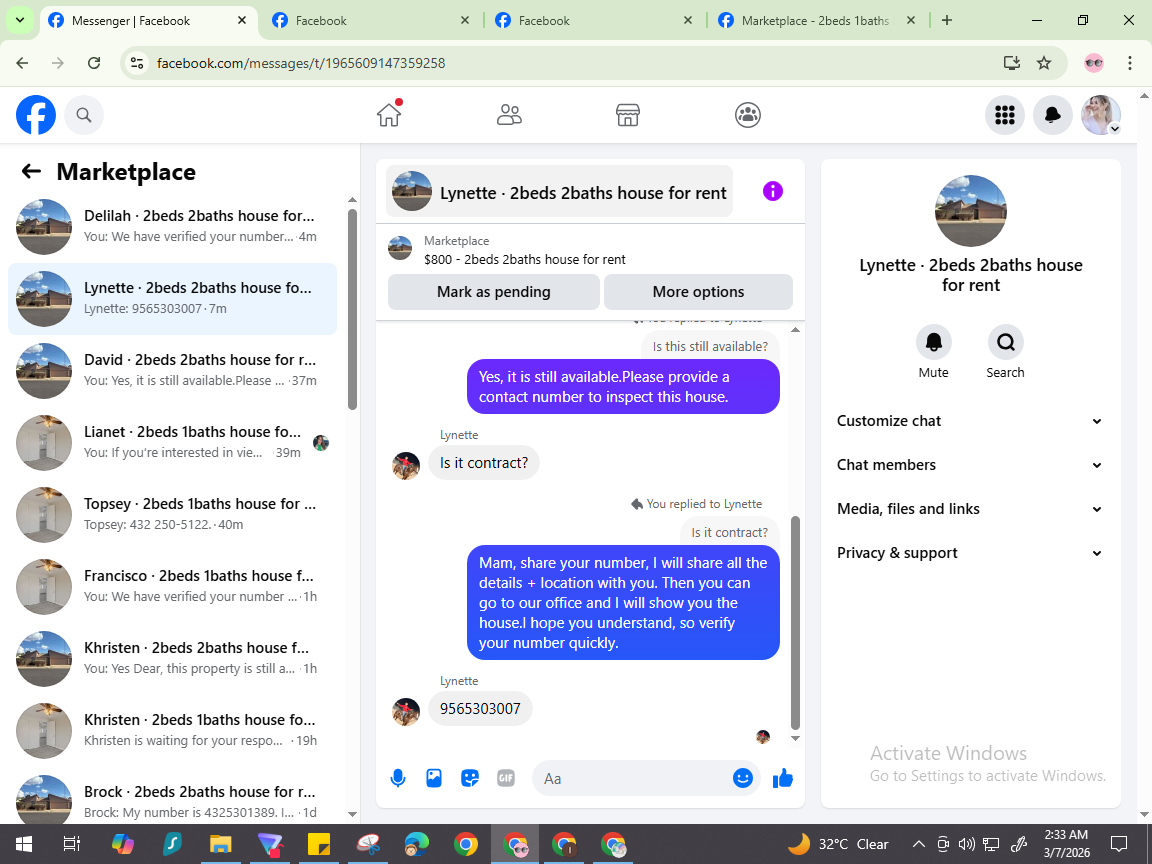View site information icon in address bar
This screenshot has width=1152, height=864.
pyautogui.click(x=137, y=63)
